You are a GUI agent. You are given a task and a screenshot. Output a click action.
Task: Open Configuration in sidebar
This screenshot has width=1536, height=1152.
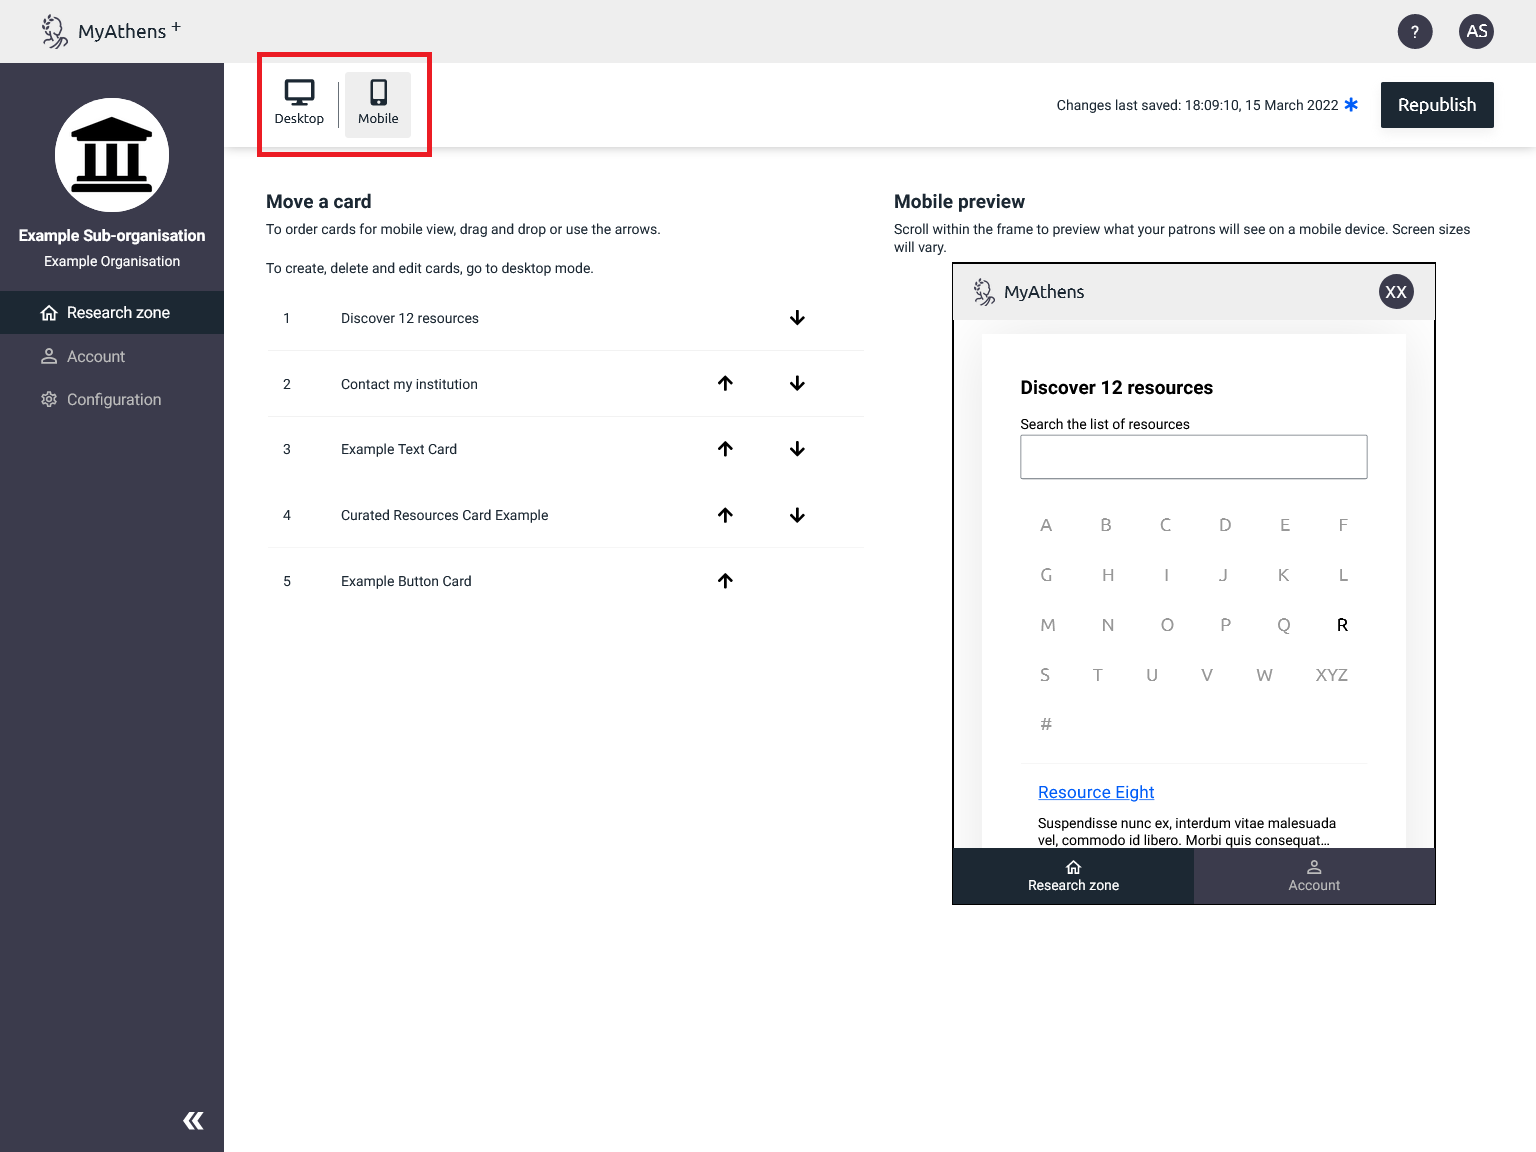(113, 400)
